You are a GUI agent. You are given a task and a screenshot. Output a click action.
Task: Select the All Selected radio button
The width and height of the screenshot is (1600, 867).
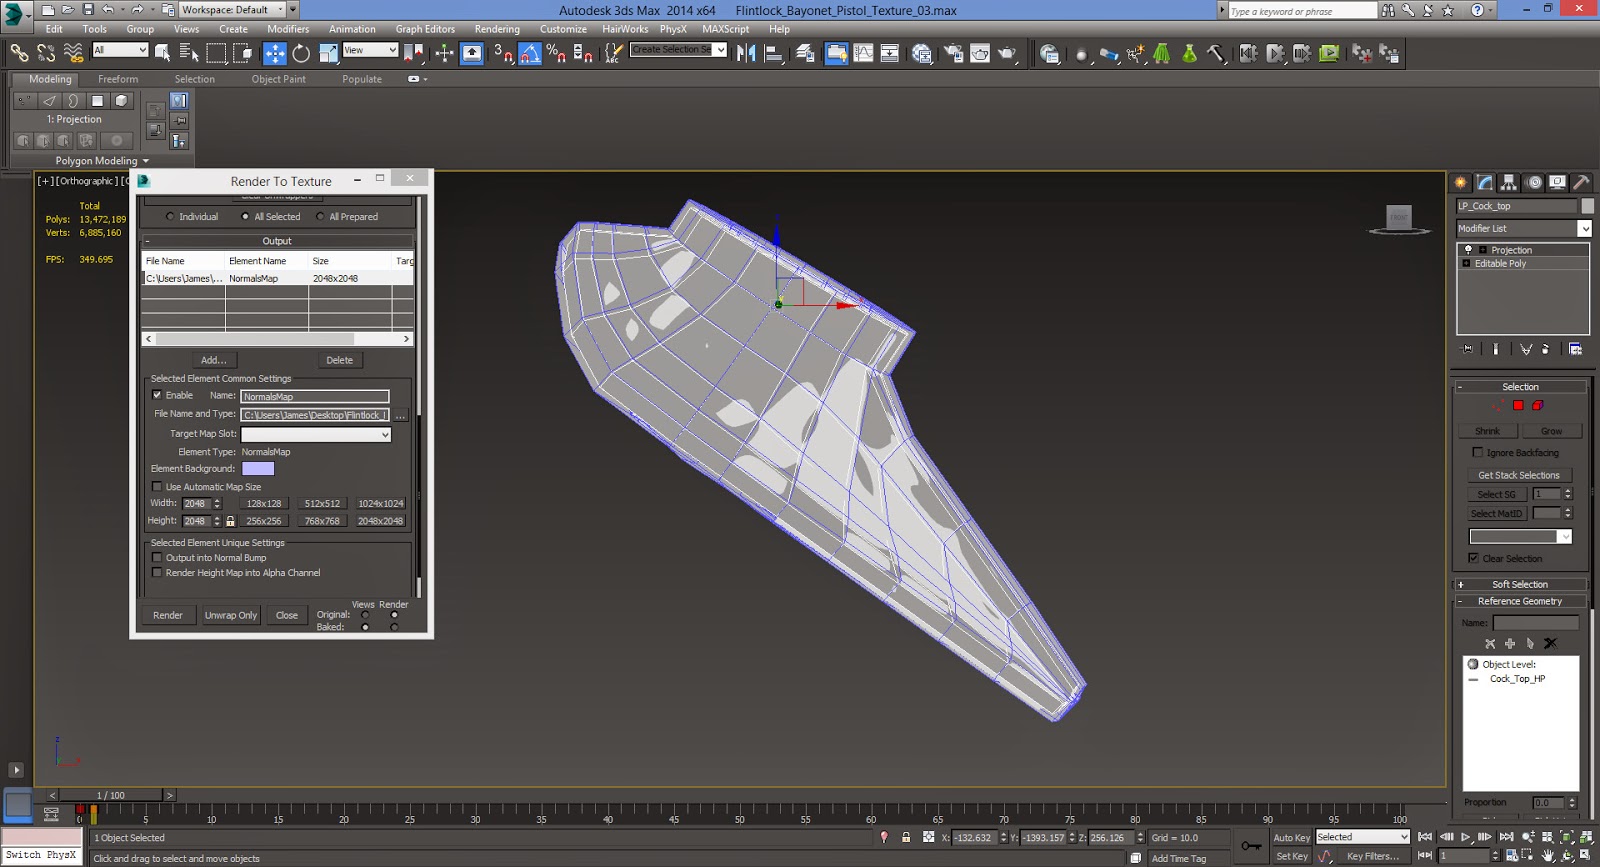click(x=245, y=217)
